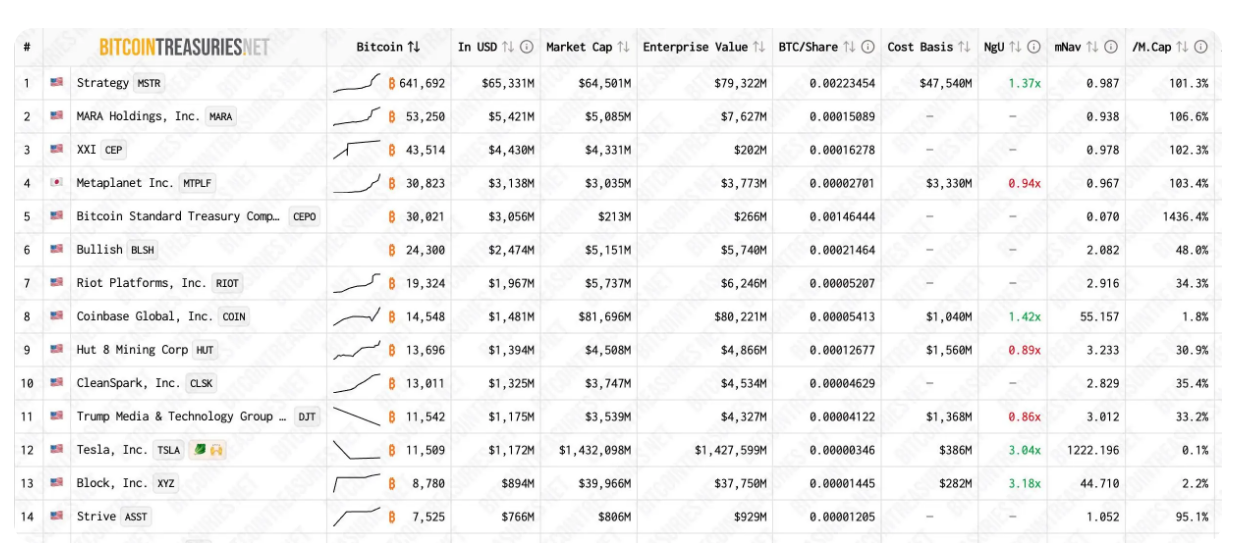Click the Tesla row green badge icon
Image resolution: width=1233 pixels, height=549 pixels.
pos(199,450)
